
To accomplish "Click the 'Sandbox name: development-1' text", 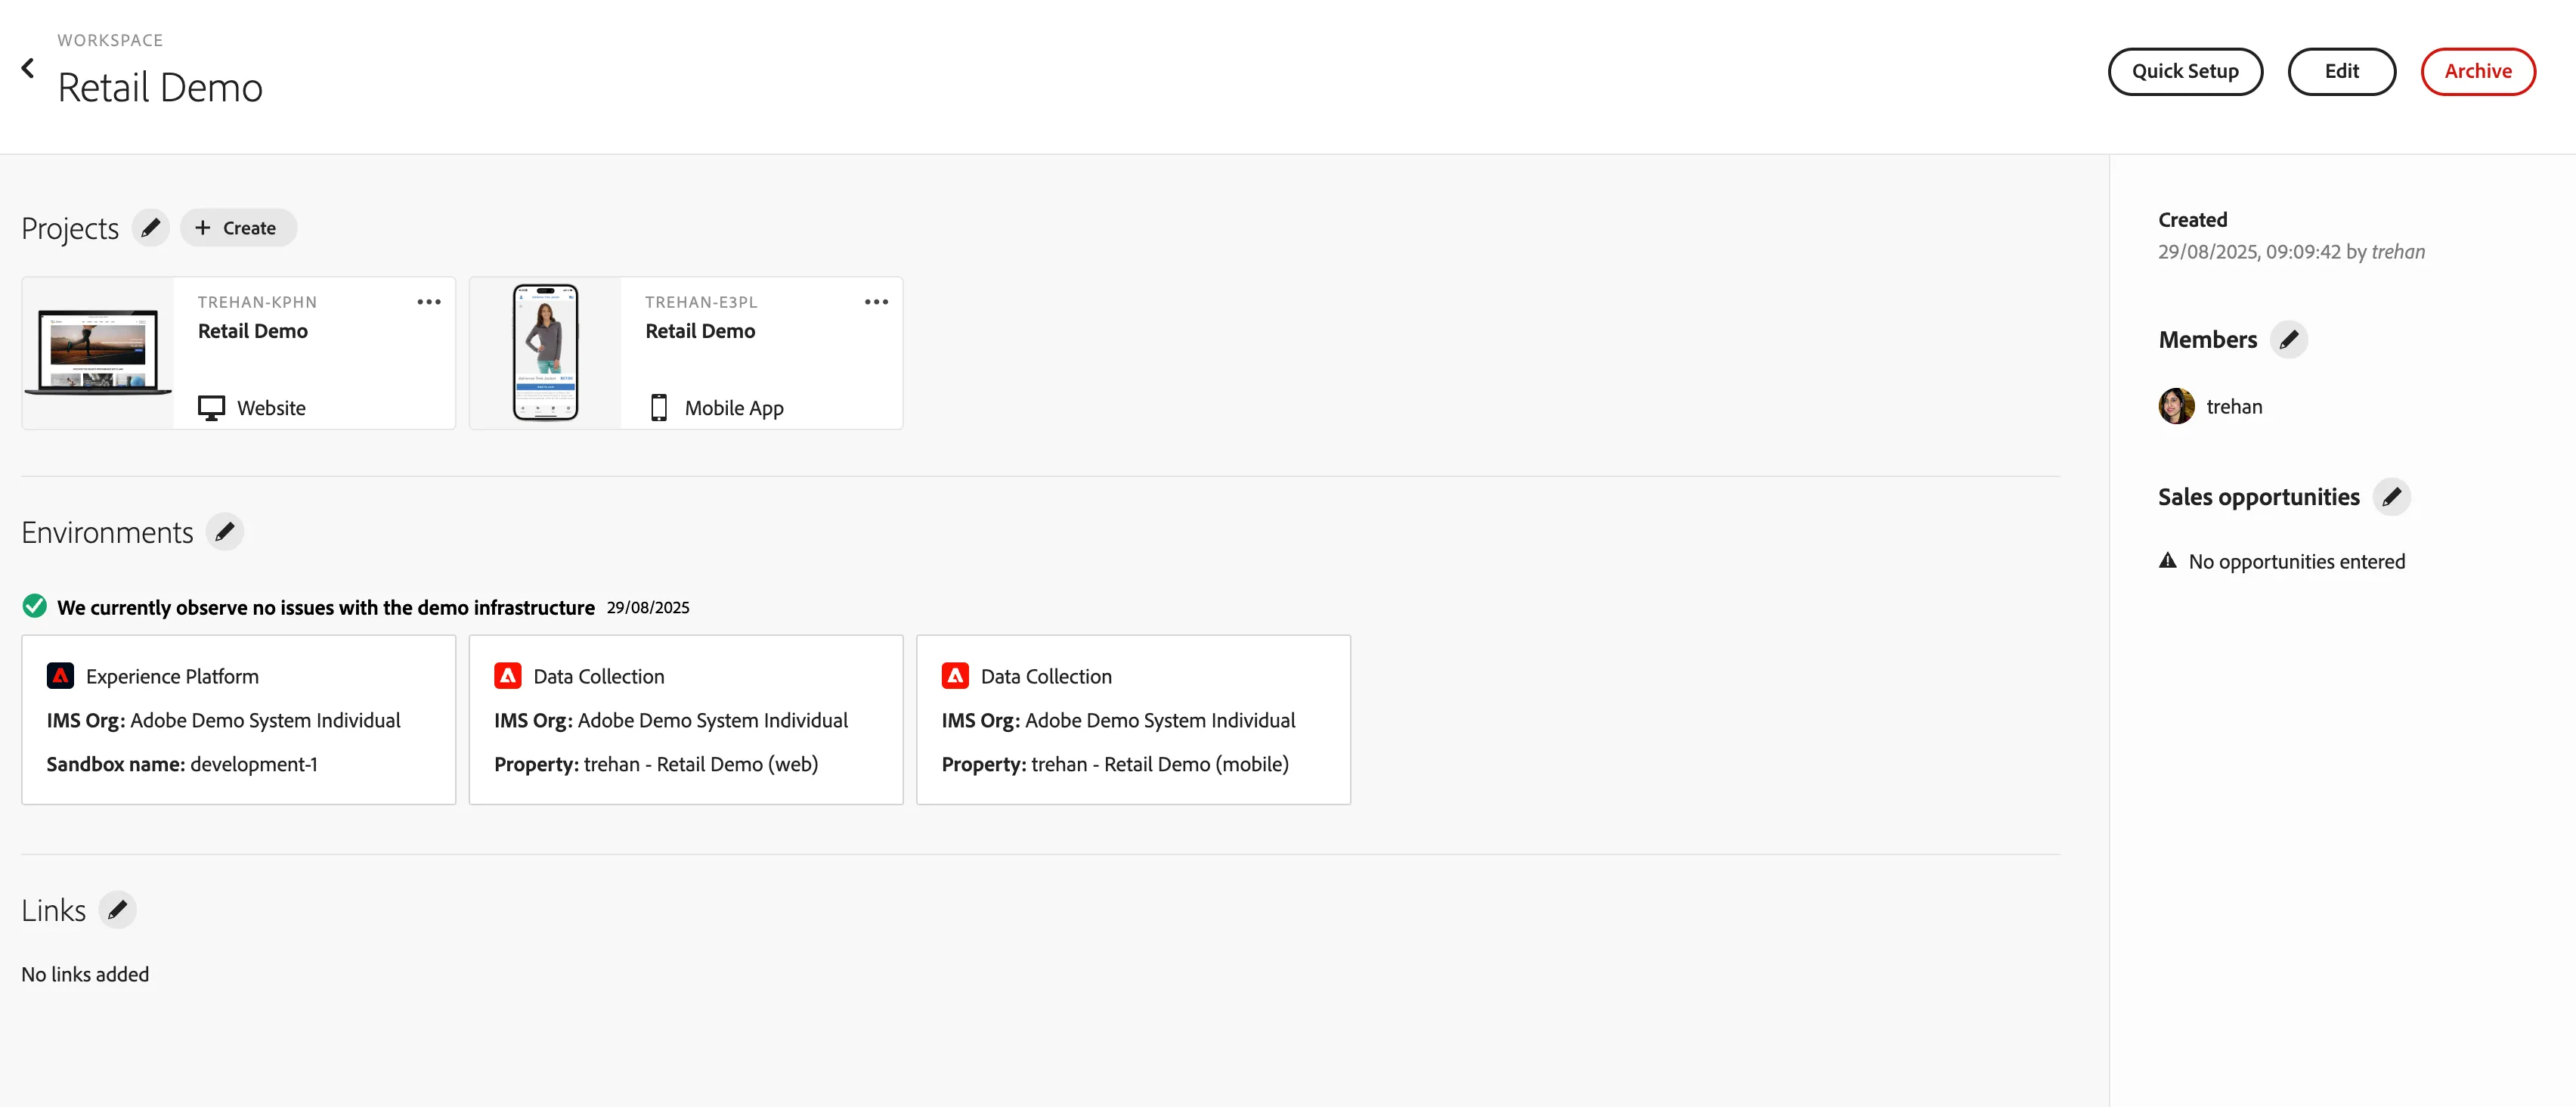I will click(x=182, y=764).
